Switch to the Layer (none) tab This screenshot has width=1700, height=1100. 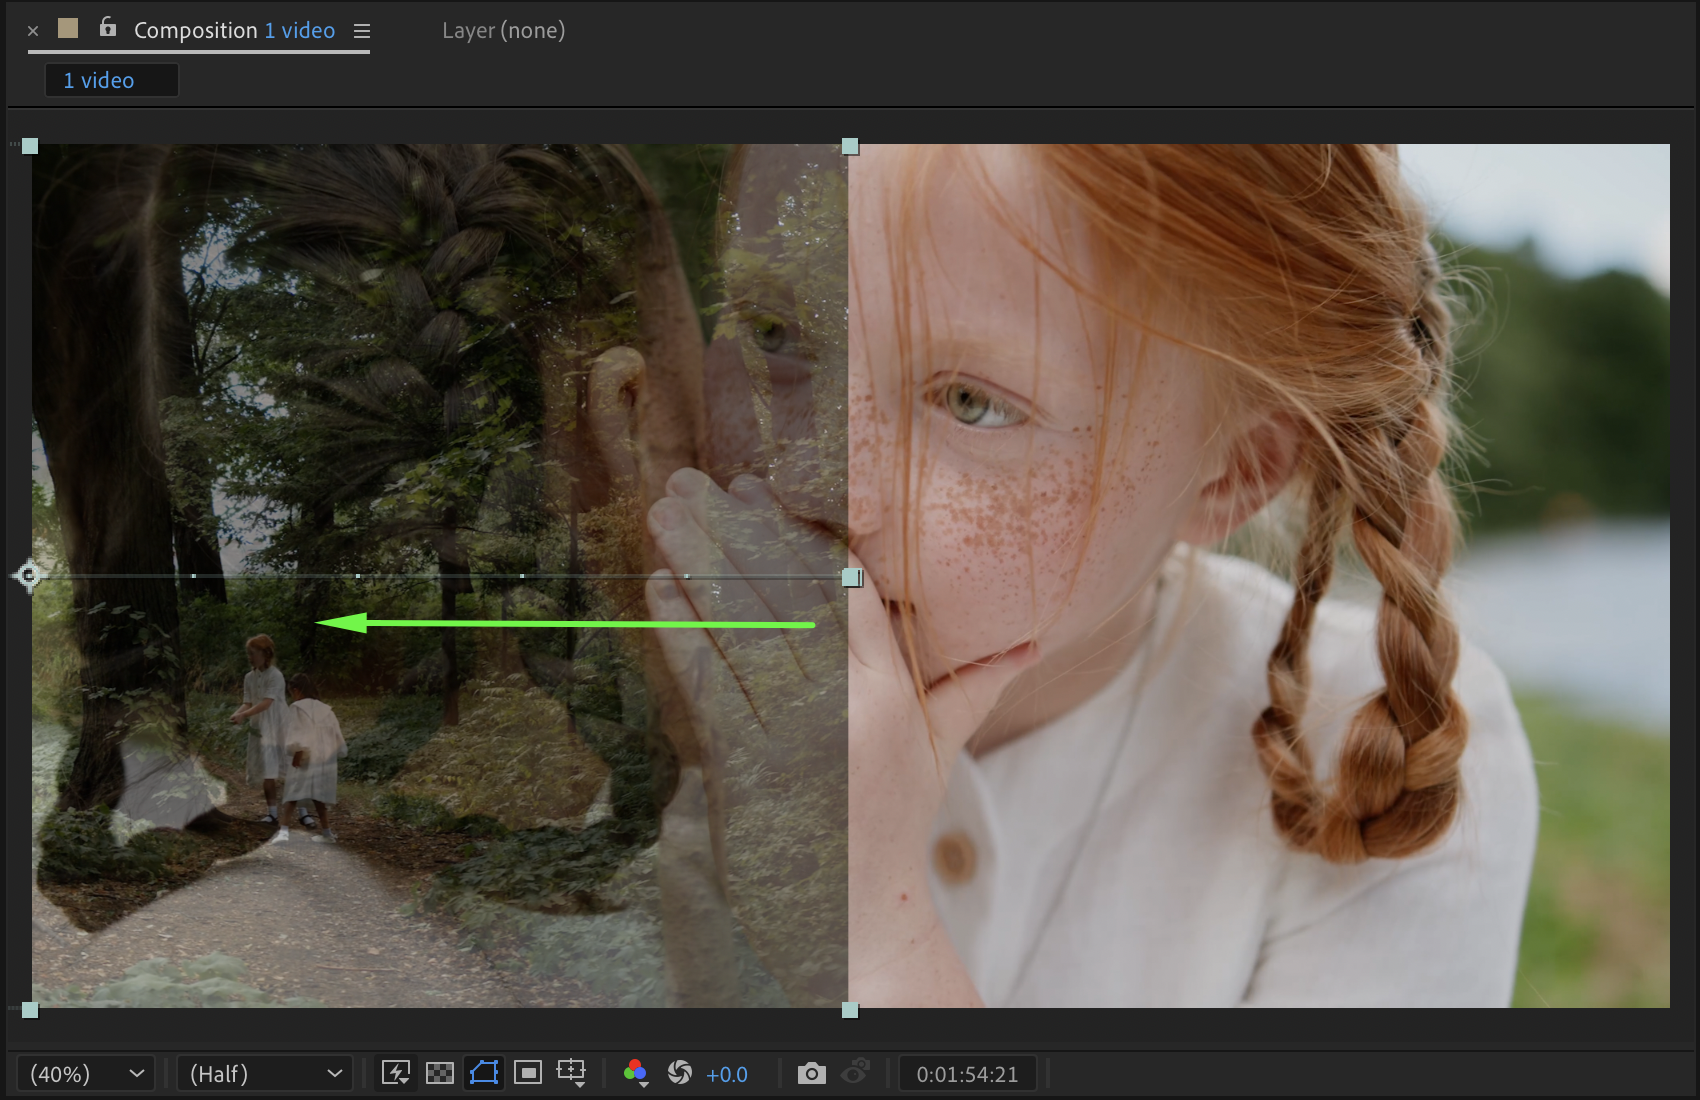503,31
